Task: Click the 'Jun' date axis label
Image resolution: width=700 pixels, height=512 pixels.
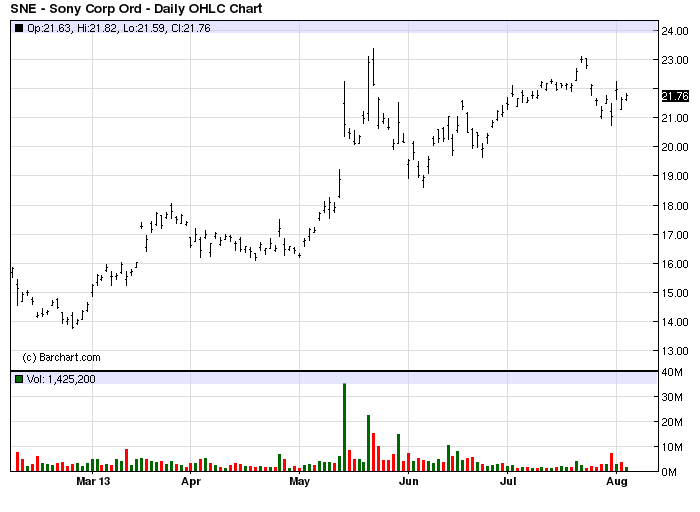Action: pyautogui.click(x=408, y=481)
